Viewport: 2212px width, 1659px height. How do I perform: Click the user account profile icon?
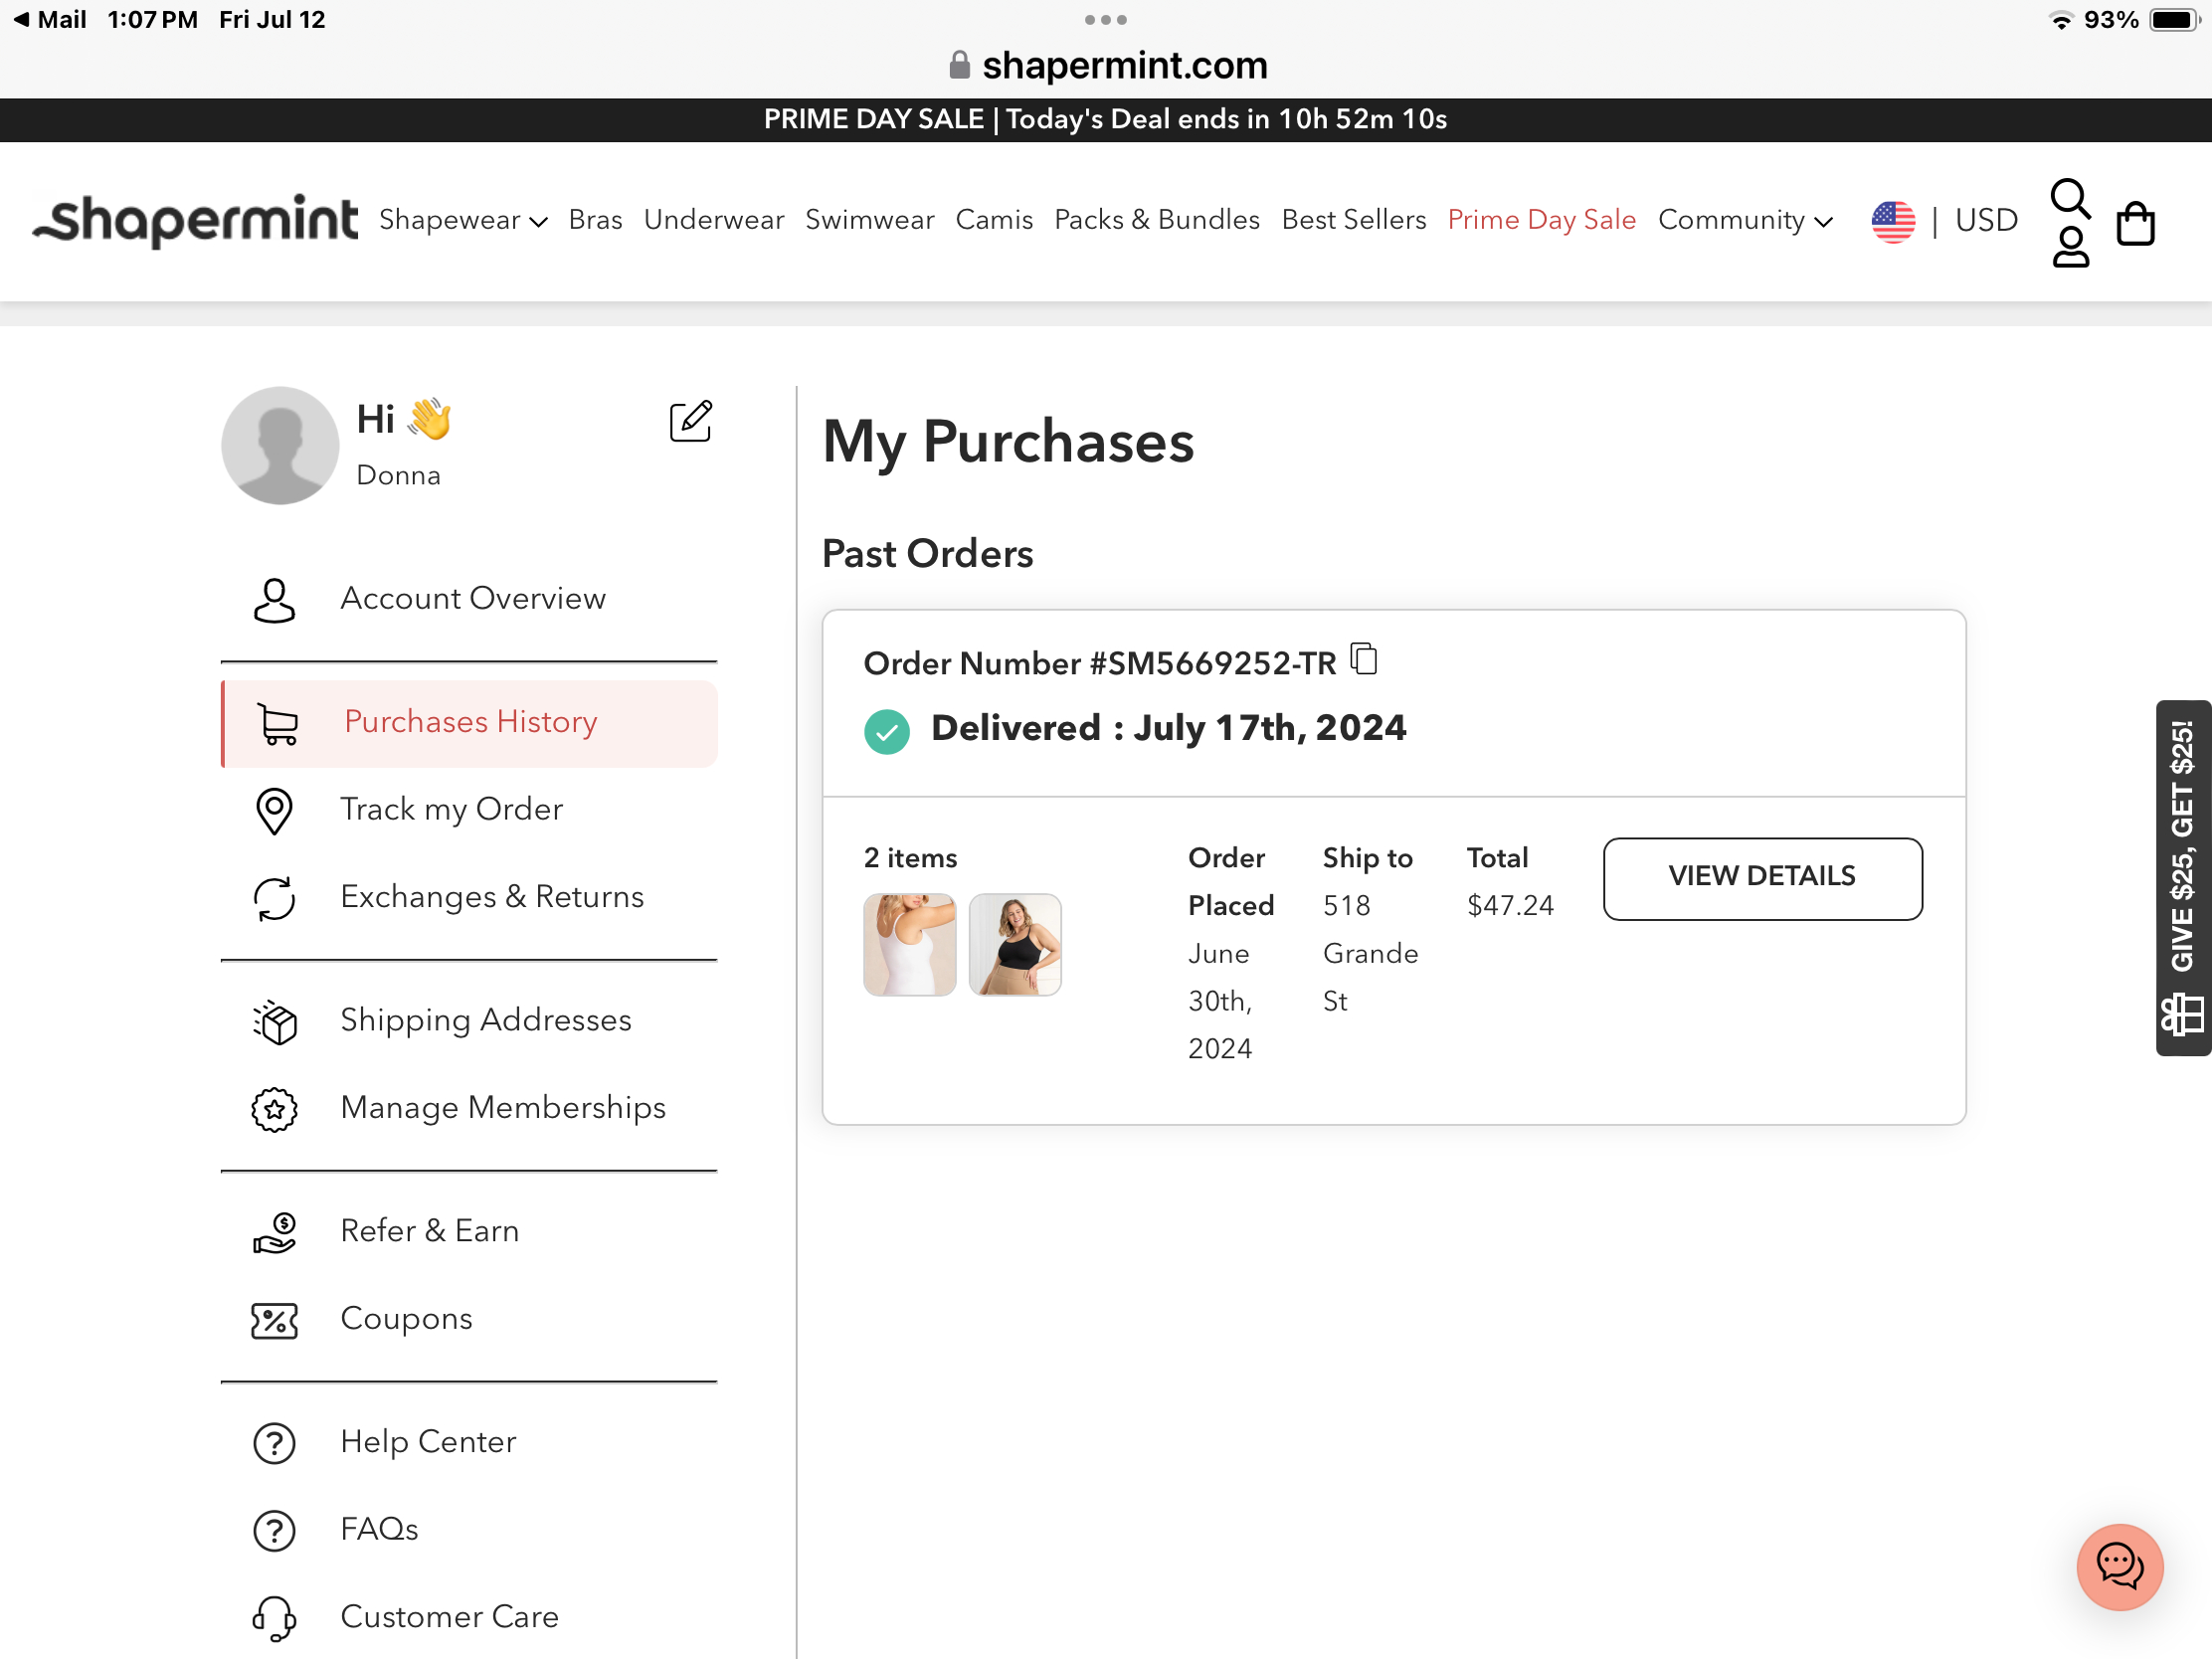[x=2070, y=247]
